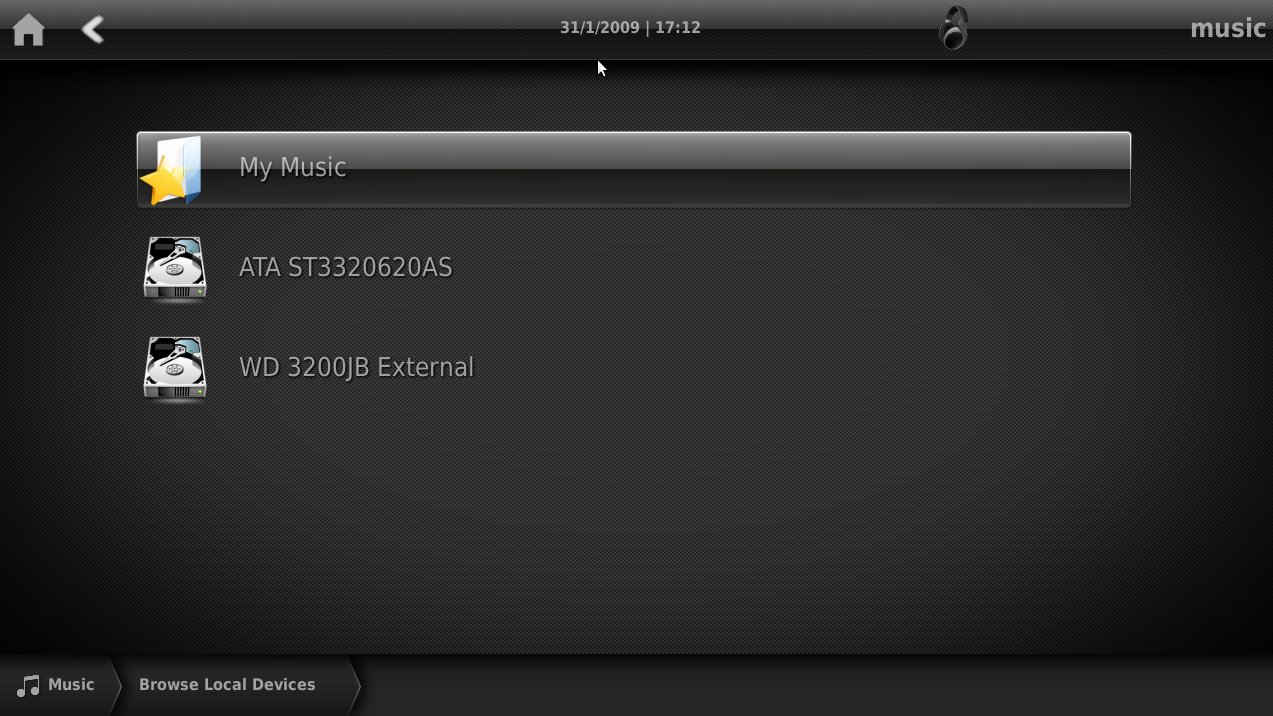Click the music section title at top right

pos(1228,28)
